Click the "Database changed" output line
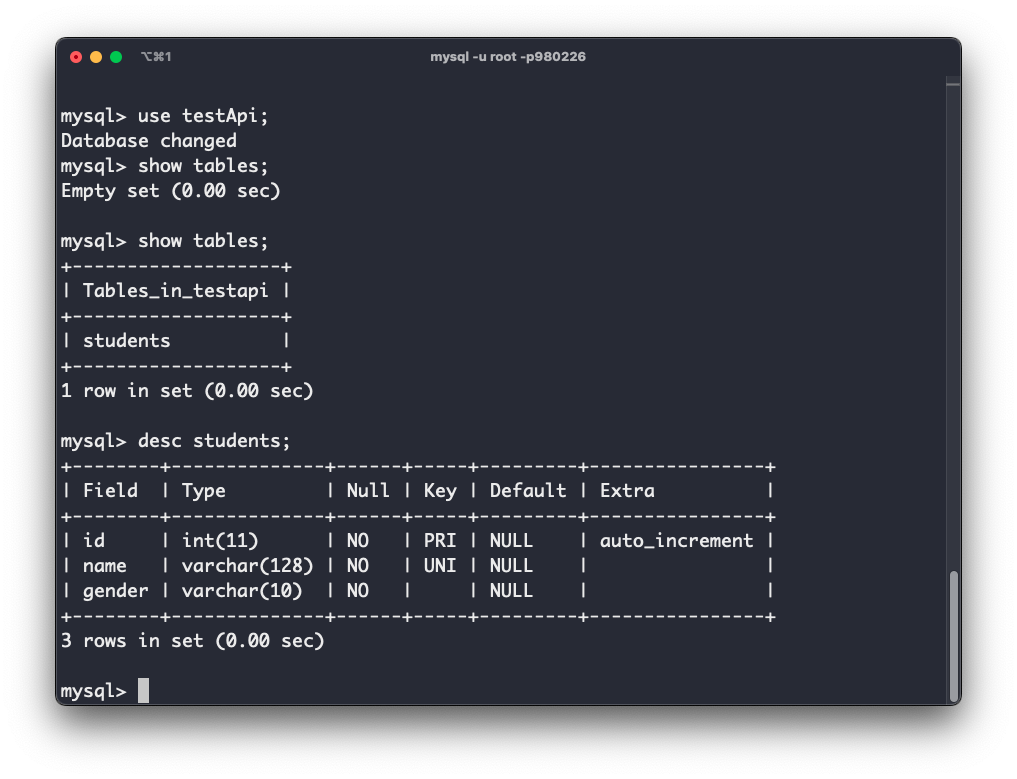This screenshot has width=1017, height=779. click(x=149, y=141)
